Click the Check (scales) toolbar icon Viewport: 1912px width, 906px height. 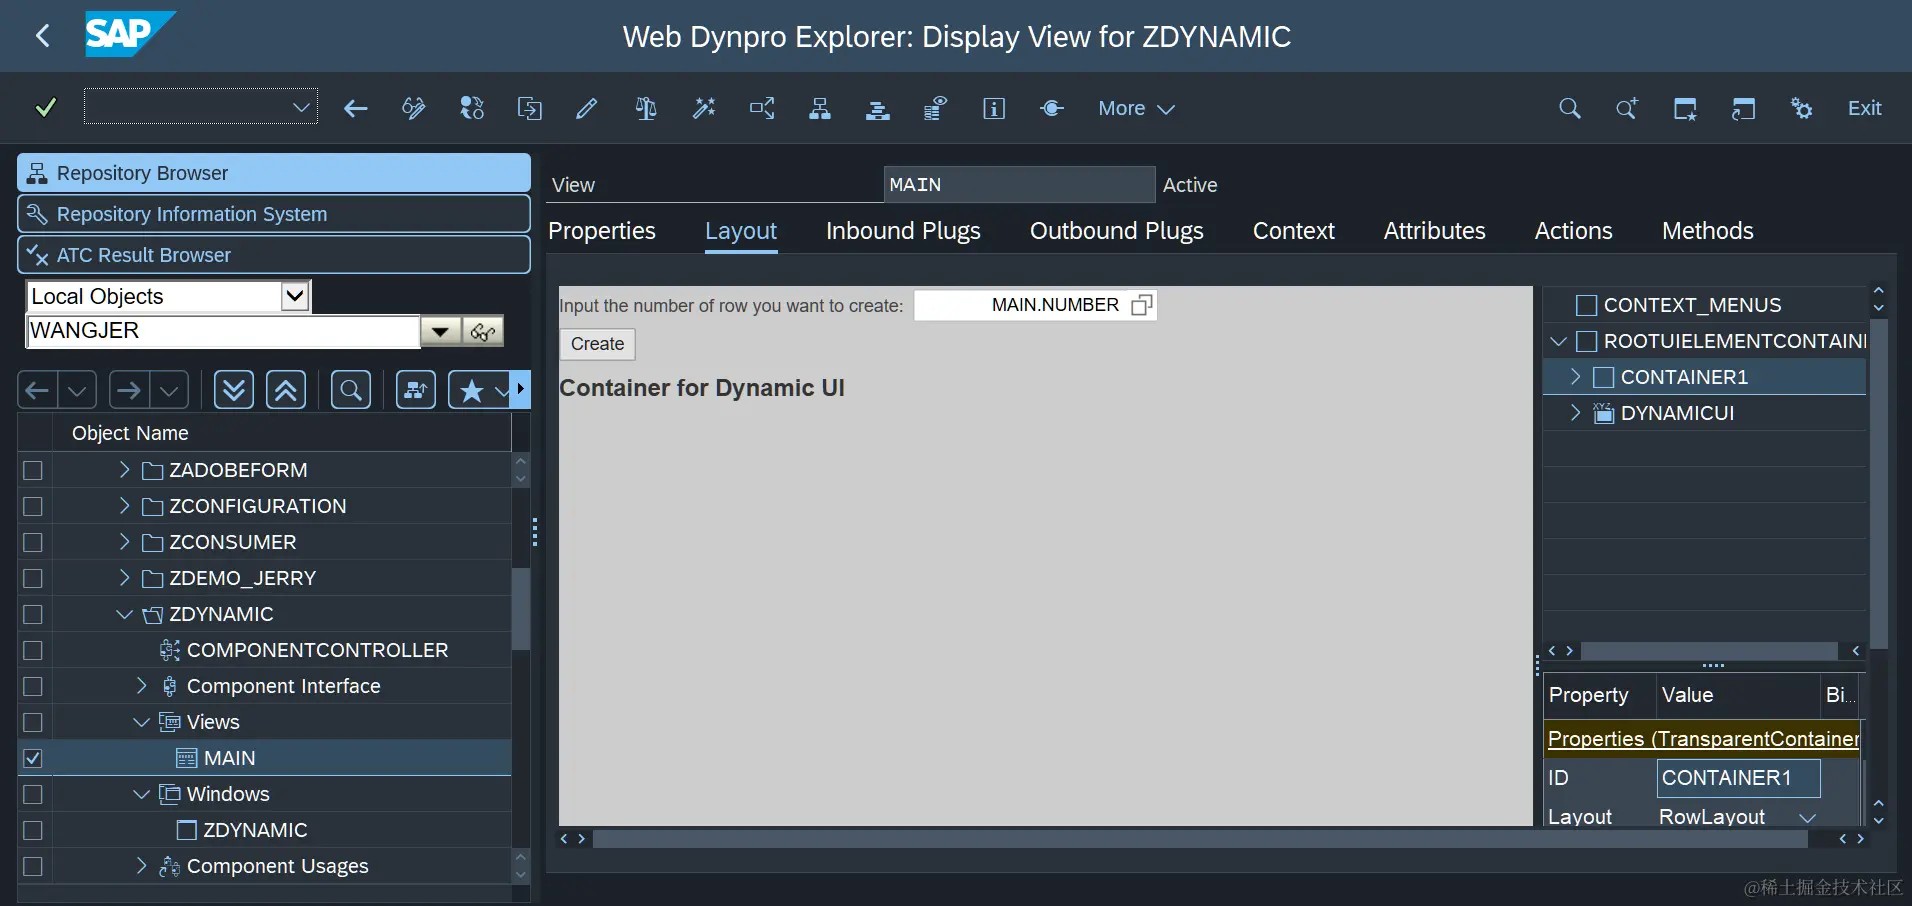(x=646, y=108)
